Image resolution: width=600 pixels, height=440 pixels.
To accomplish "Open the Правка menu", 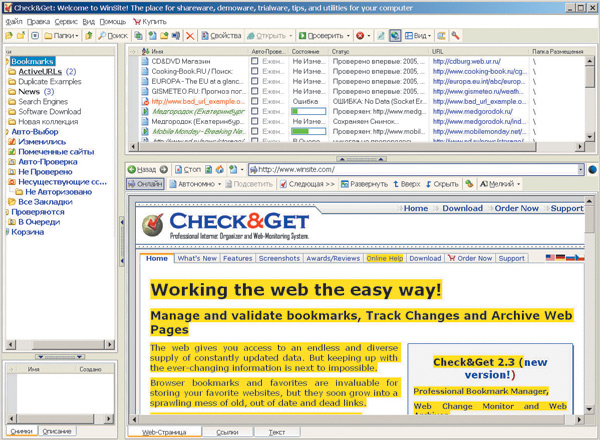I will pyautogui.click(x=38, y=22).
